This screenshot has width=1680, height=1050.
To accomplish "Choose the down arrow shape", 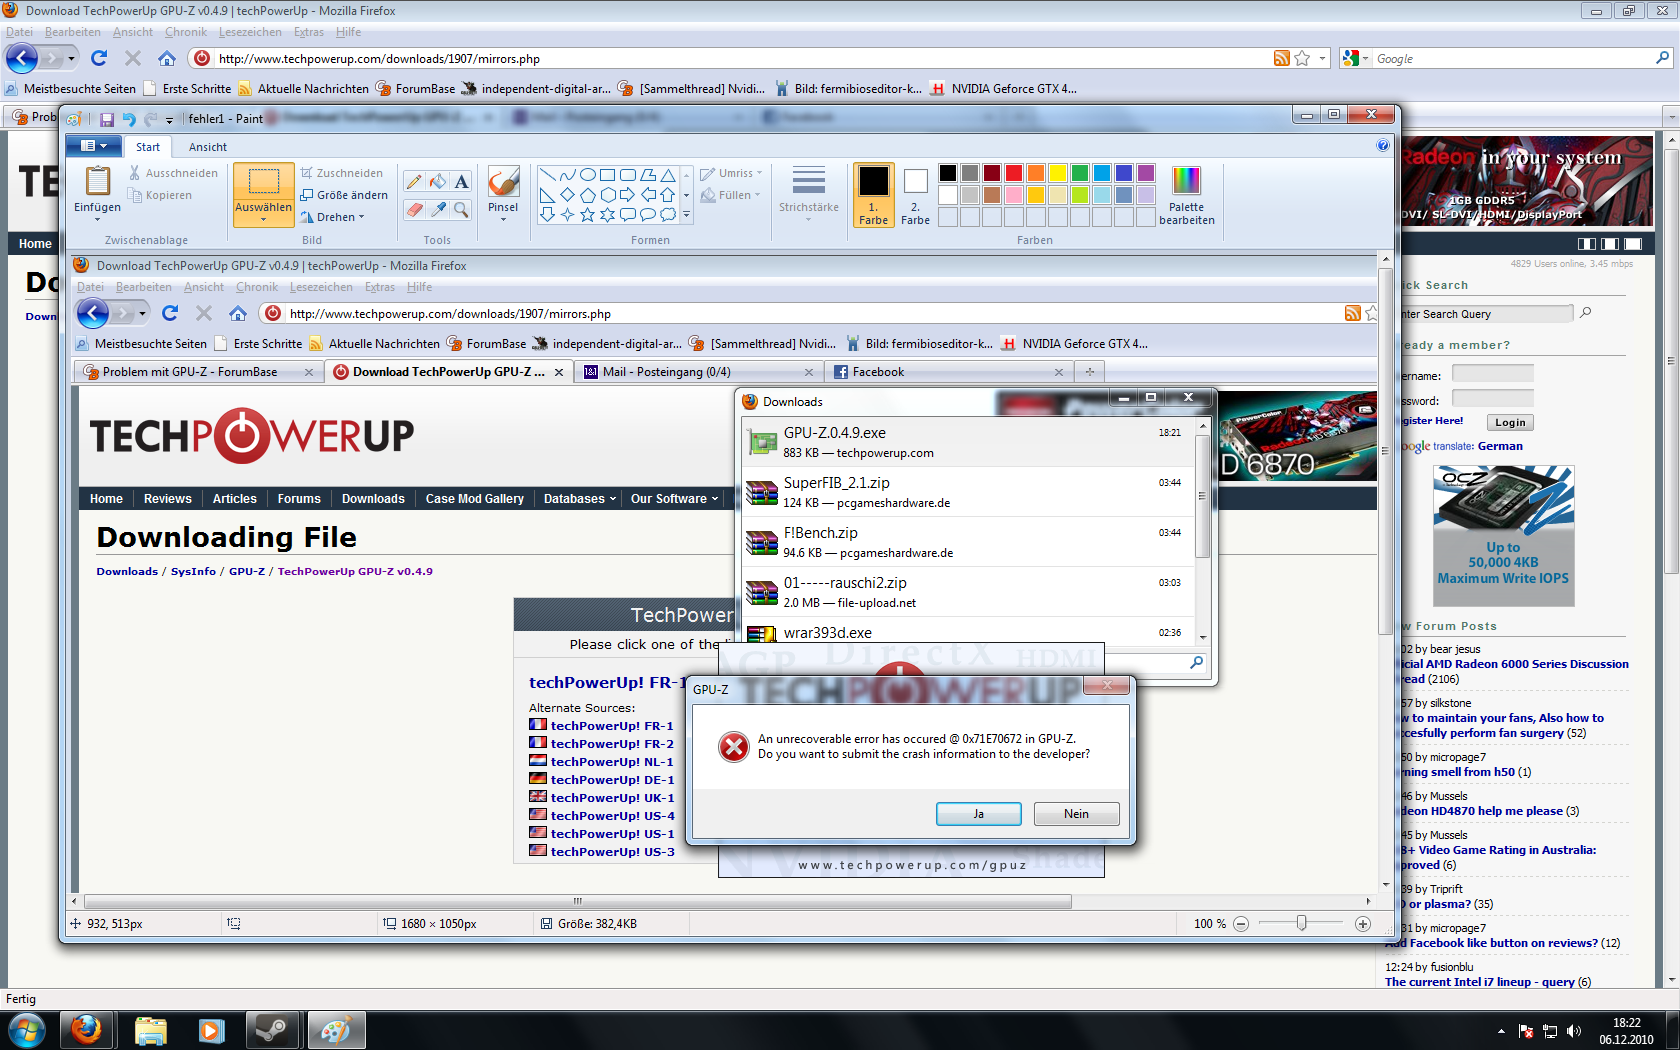I will (547, 215).
